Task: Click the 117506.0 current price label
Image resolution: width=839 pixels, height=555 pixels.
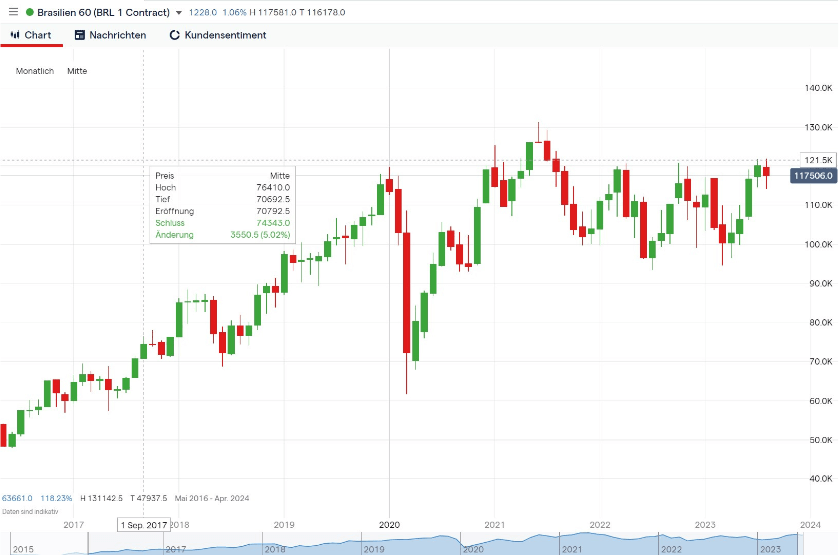Action: pos(813,176)
